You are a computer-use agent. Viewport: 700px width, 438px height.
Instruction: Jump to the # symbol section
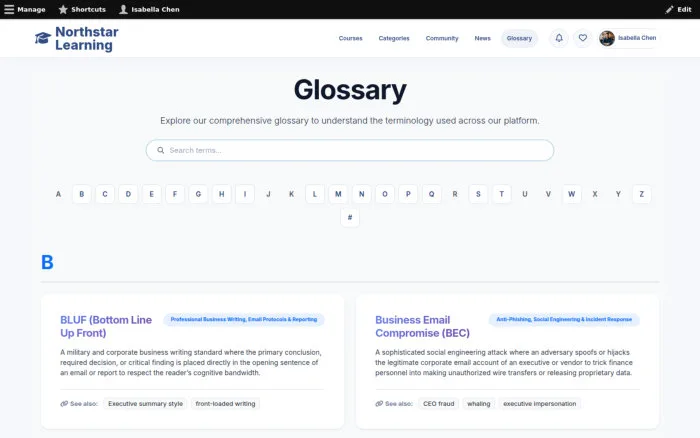pos(350,217)
